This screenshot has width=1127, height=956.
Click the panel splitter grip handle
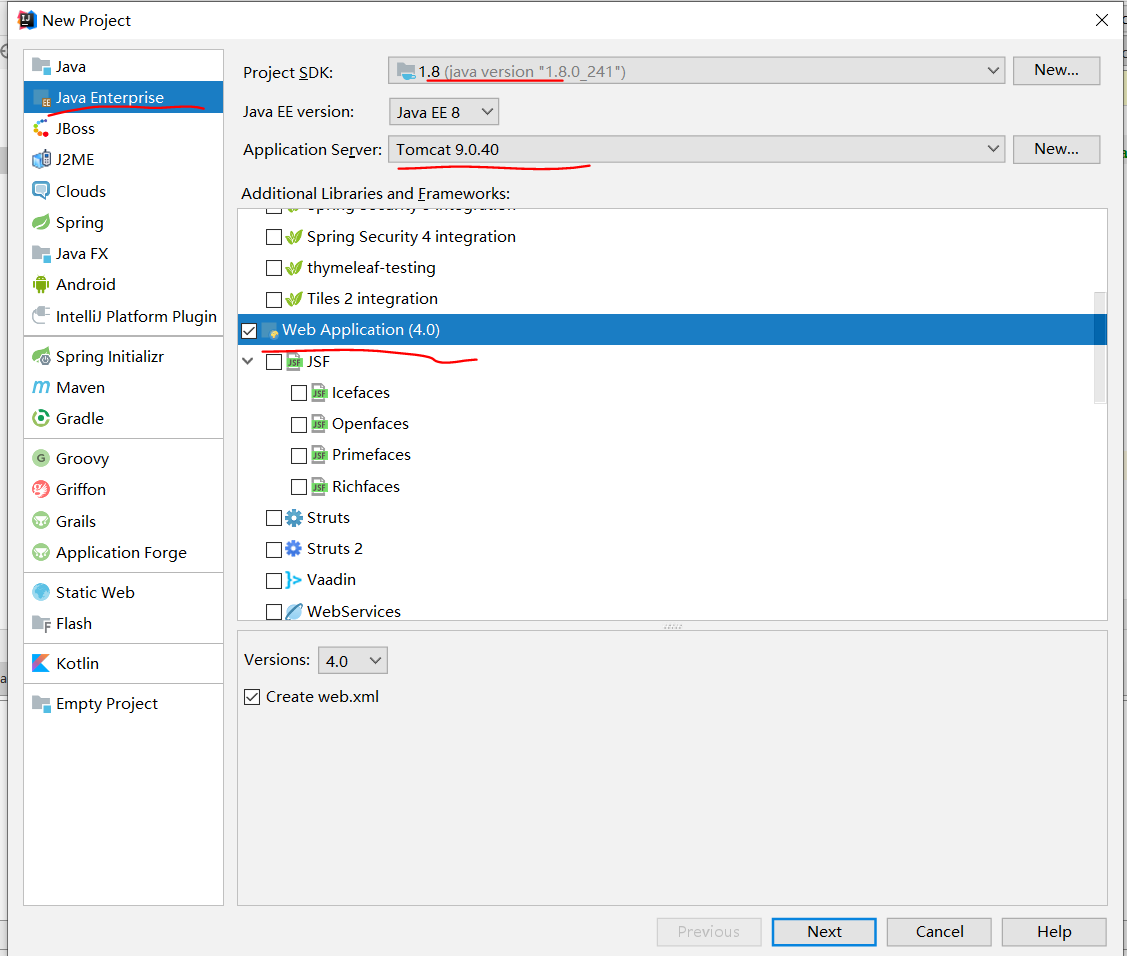(x=673, y=627)
